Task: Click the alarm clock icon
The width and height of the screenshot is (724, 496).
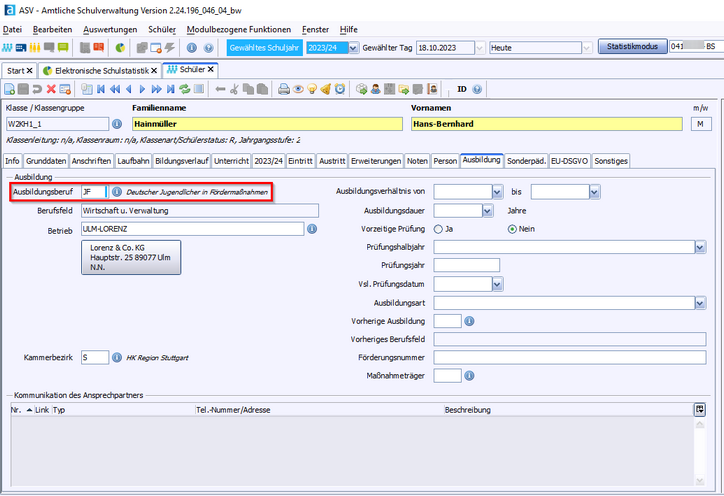Action: point(340,89)
